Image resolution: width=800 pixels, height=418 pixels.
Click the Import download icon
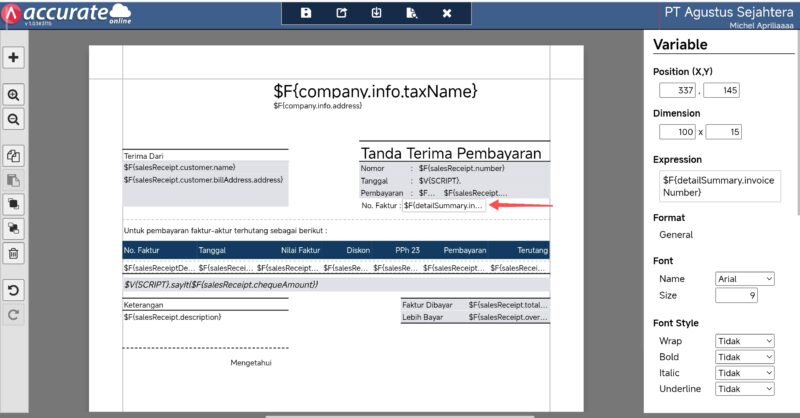(376, 13)
